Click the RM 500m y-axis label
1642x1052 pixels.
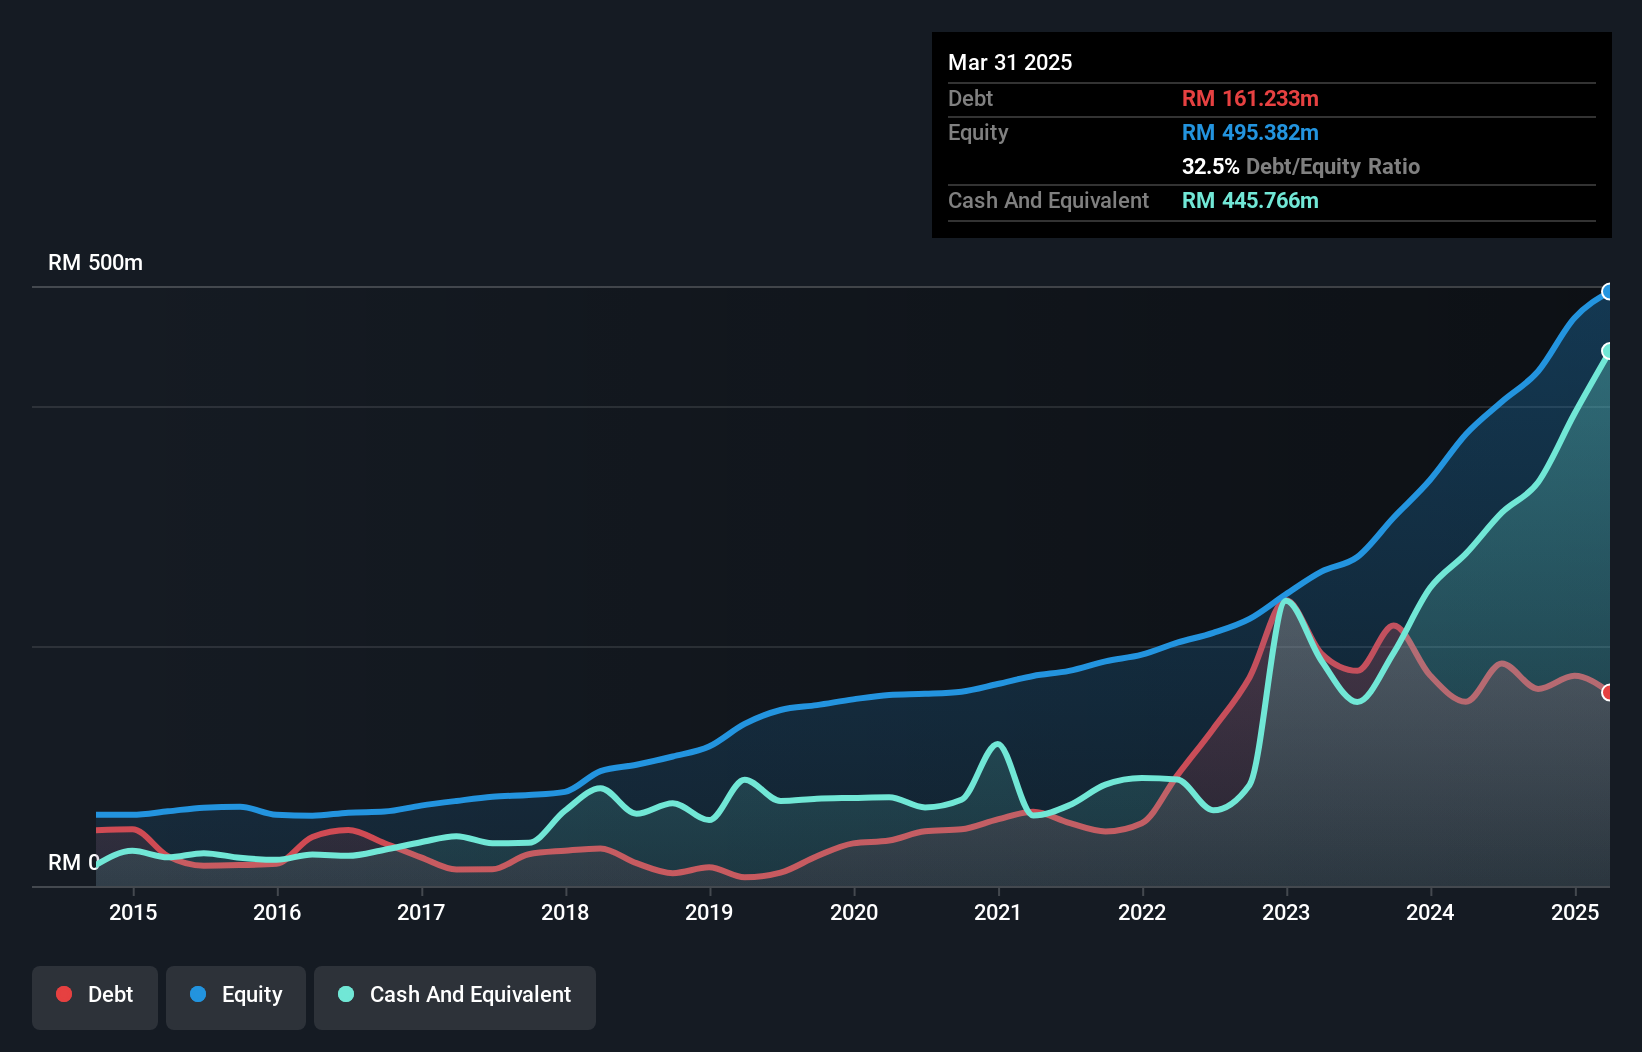96,263
